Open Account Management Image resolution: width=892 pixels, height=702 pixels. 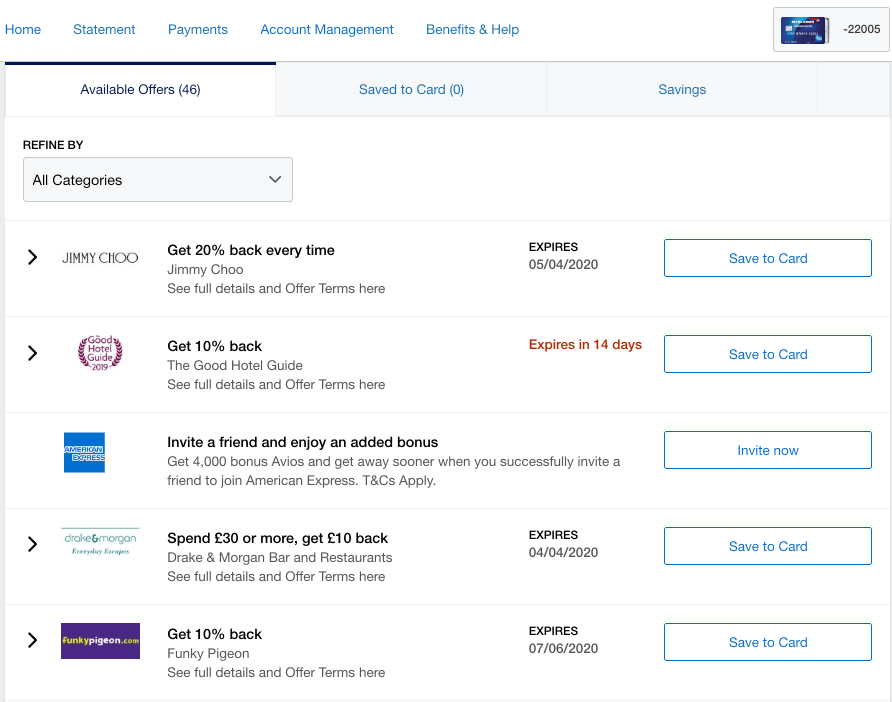click(x=327, y=30)
